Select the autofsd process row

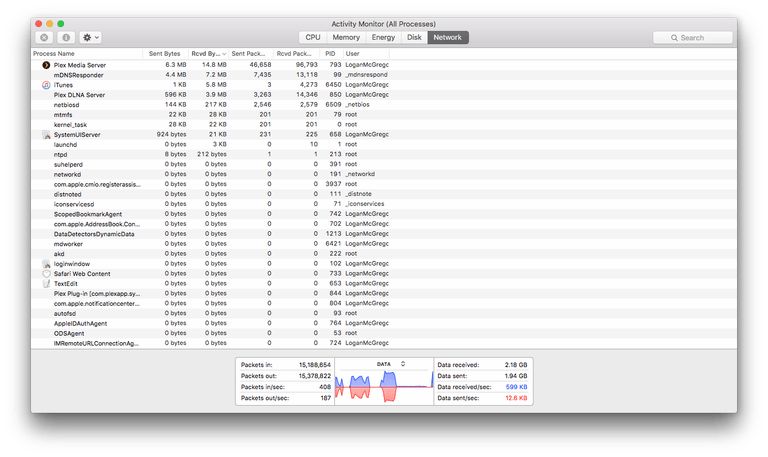(x=384, y=313)
